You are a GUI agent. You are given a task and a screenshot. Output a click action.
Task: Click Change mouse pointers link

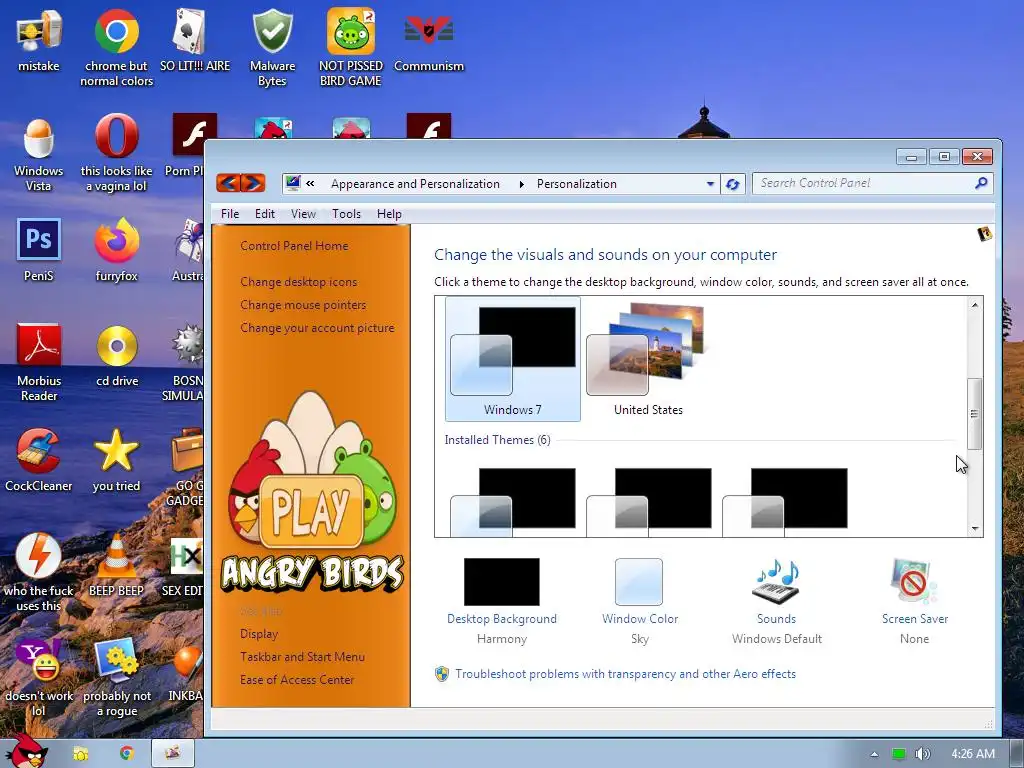pyautogui.click(x=303, y=305)
